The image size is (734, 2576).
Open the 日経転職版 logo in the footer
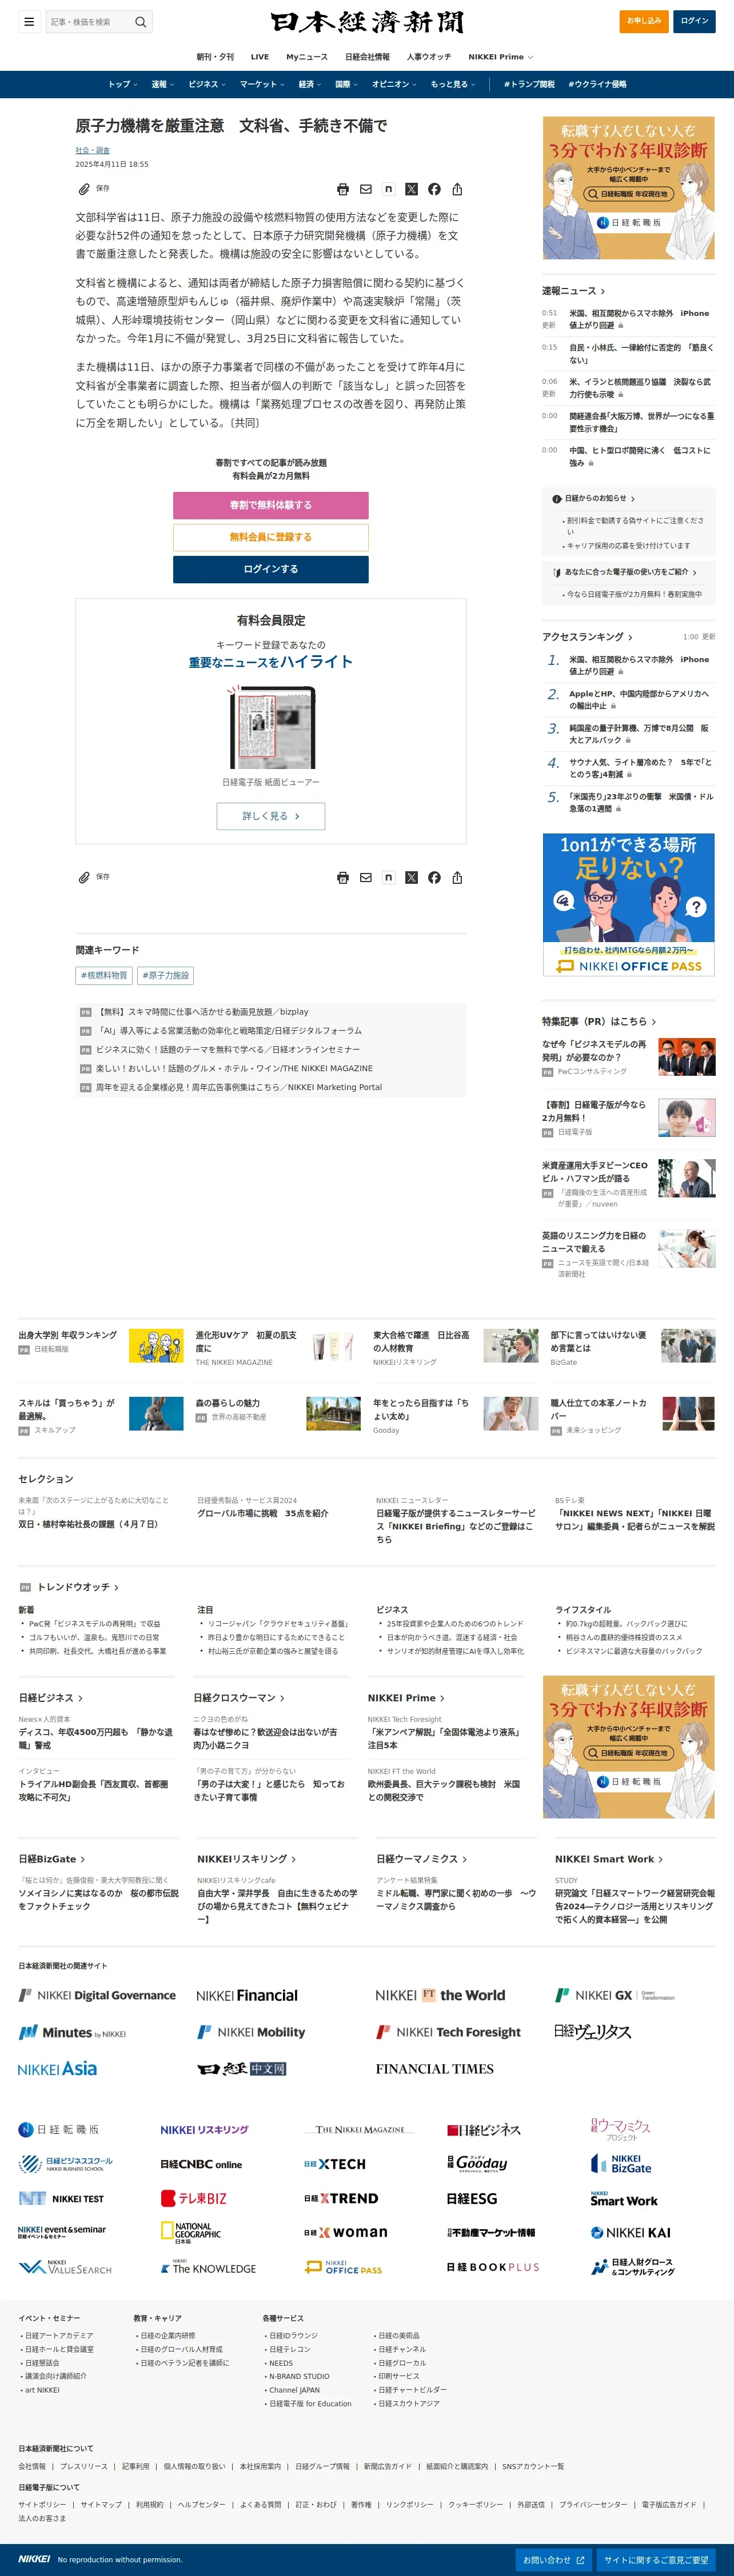(59, 2130)
